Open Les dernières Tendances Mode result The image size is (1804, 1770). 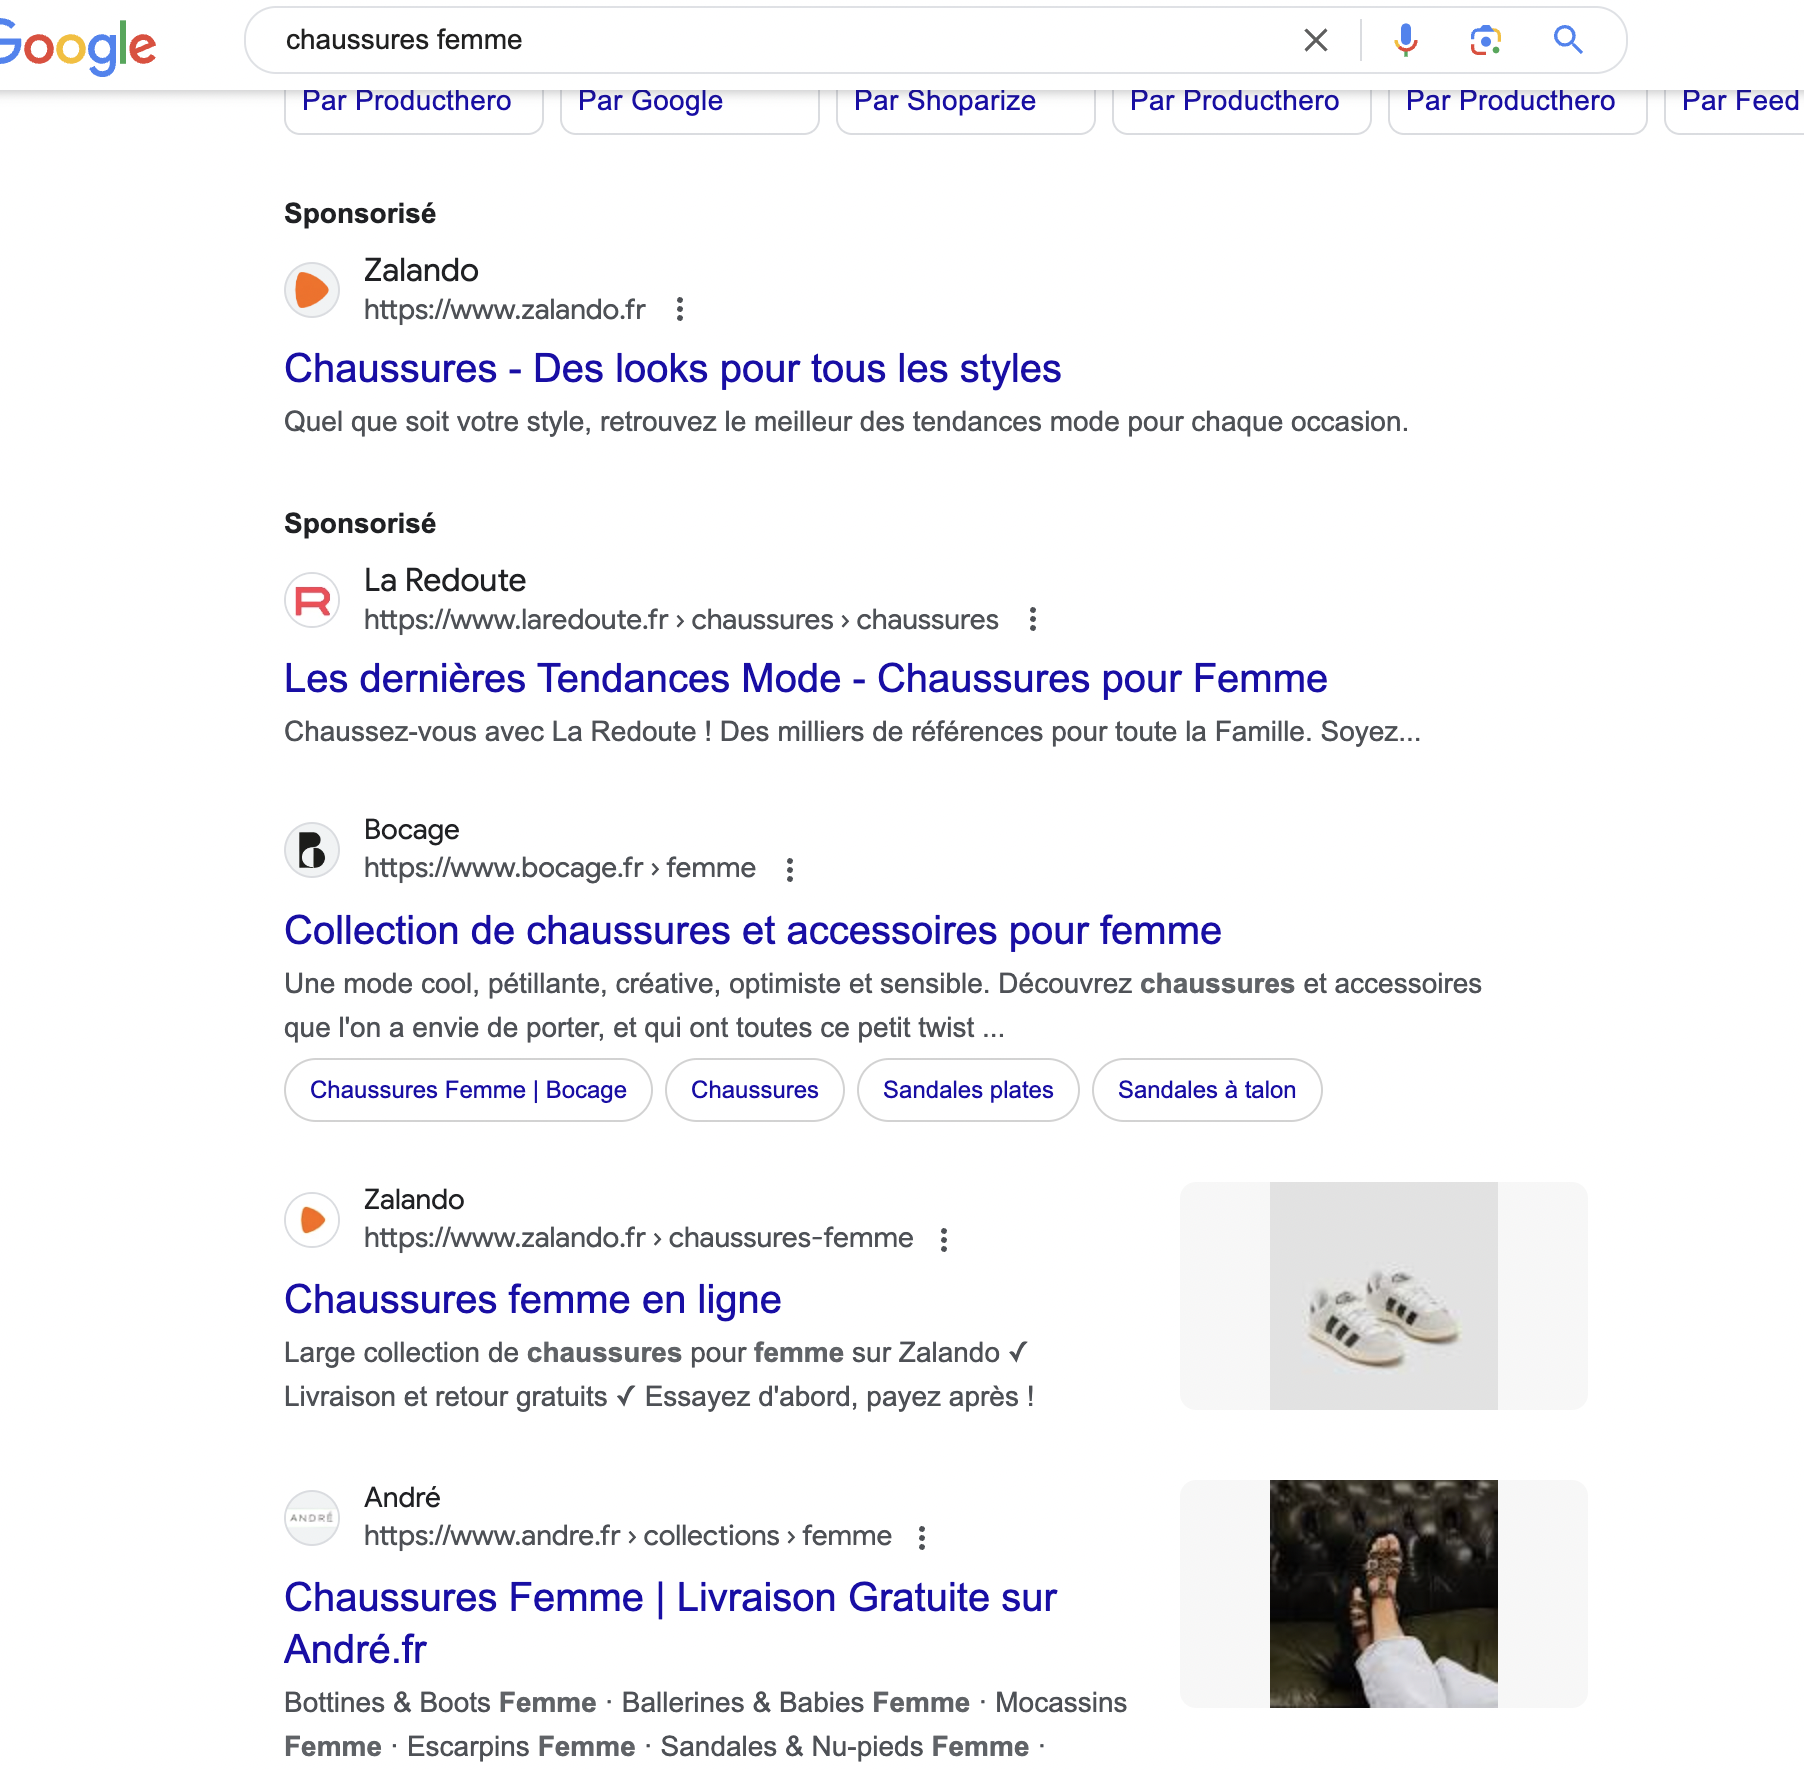point(805,678)
